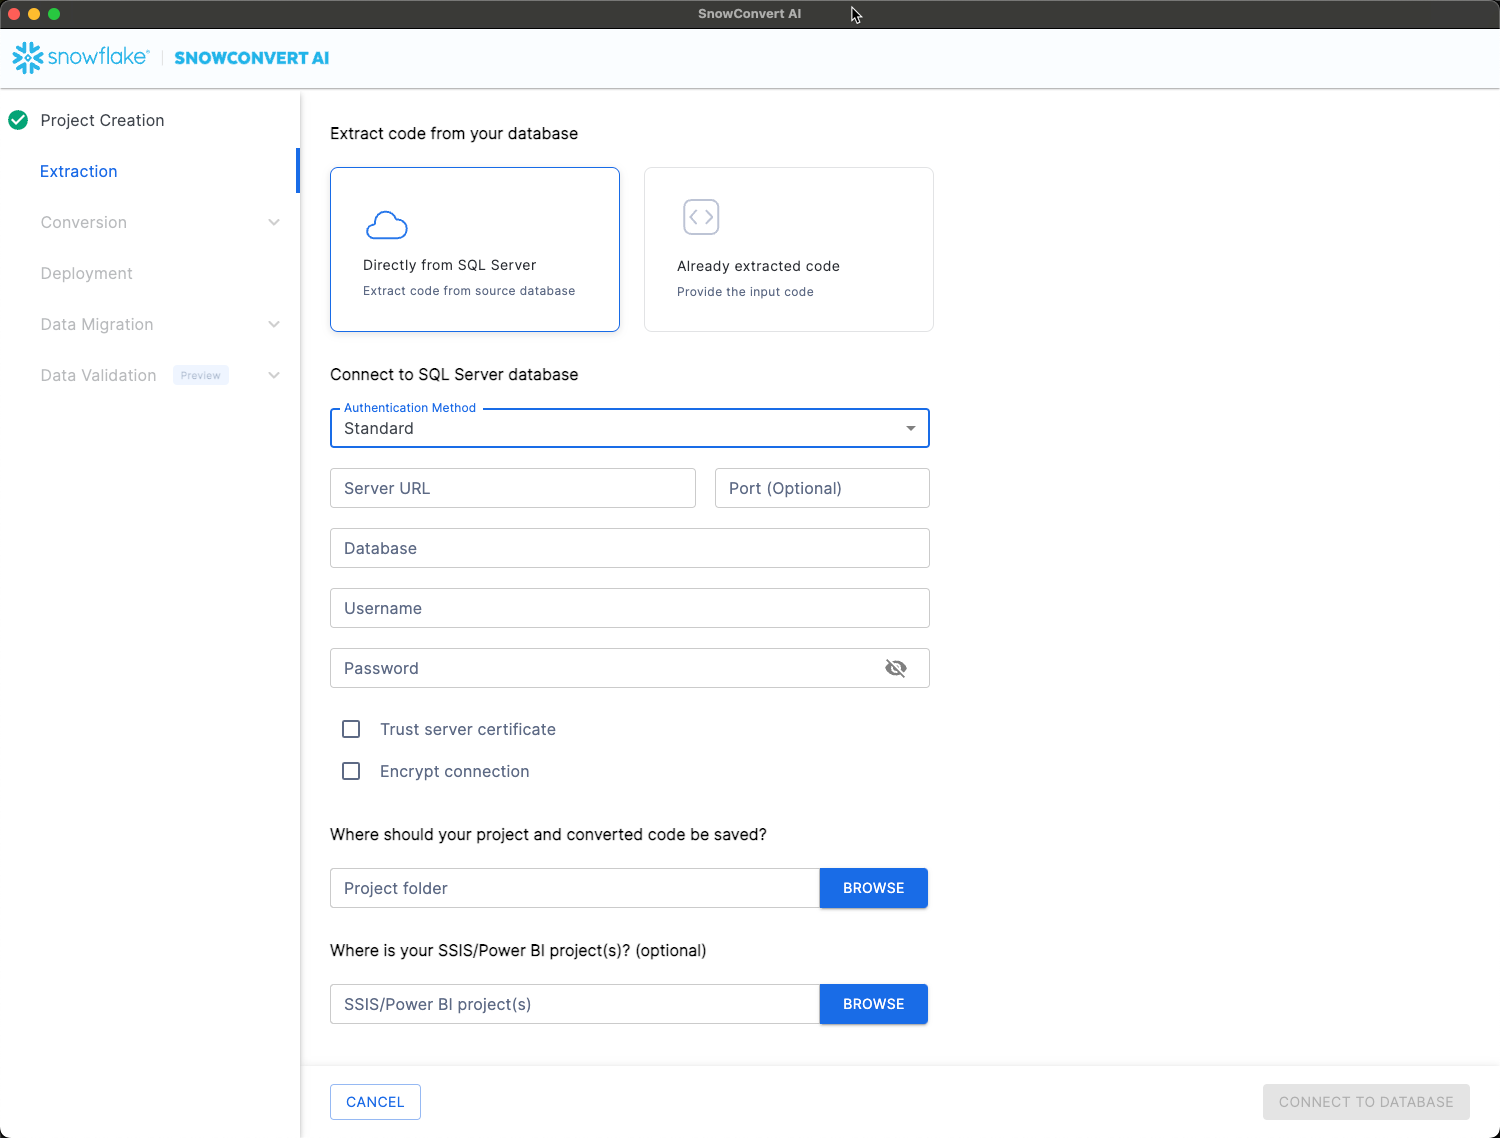Click the code brackets icon

click(x=701, y=217)
